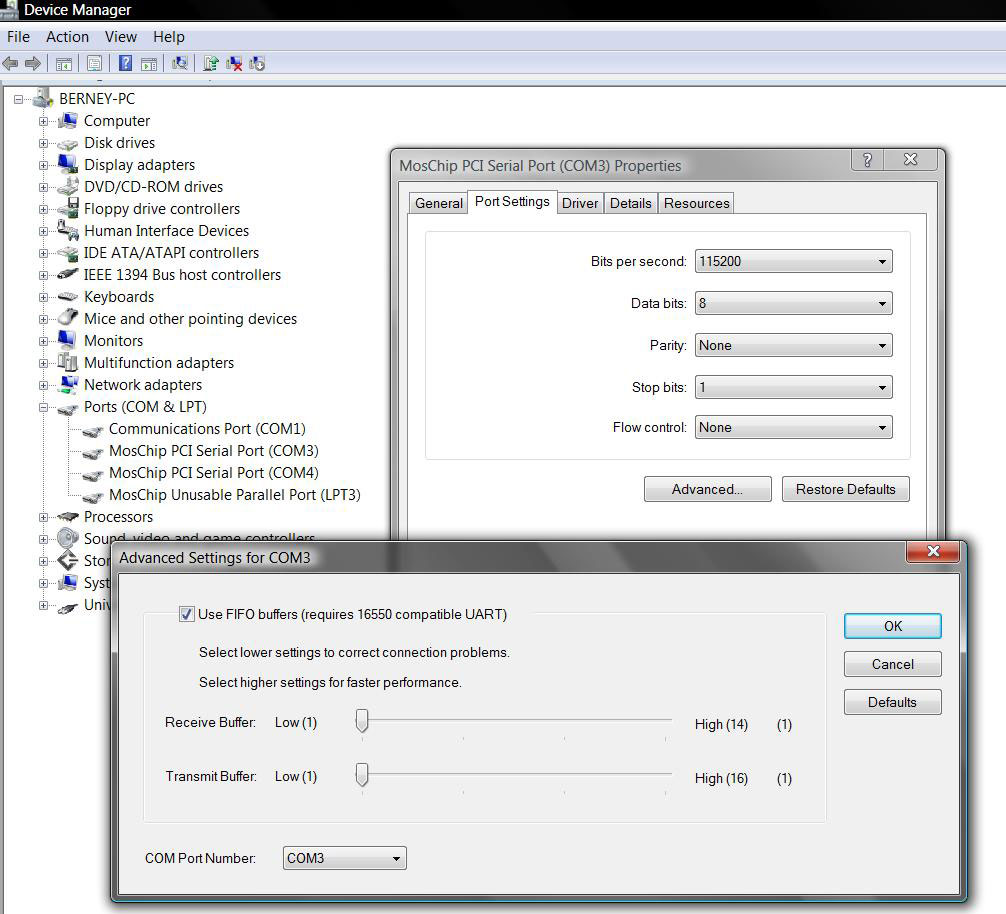Collapse the BERNEY-PC root node
The image size is (1006, 914).
click(x=19, y=99)
